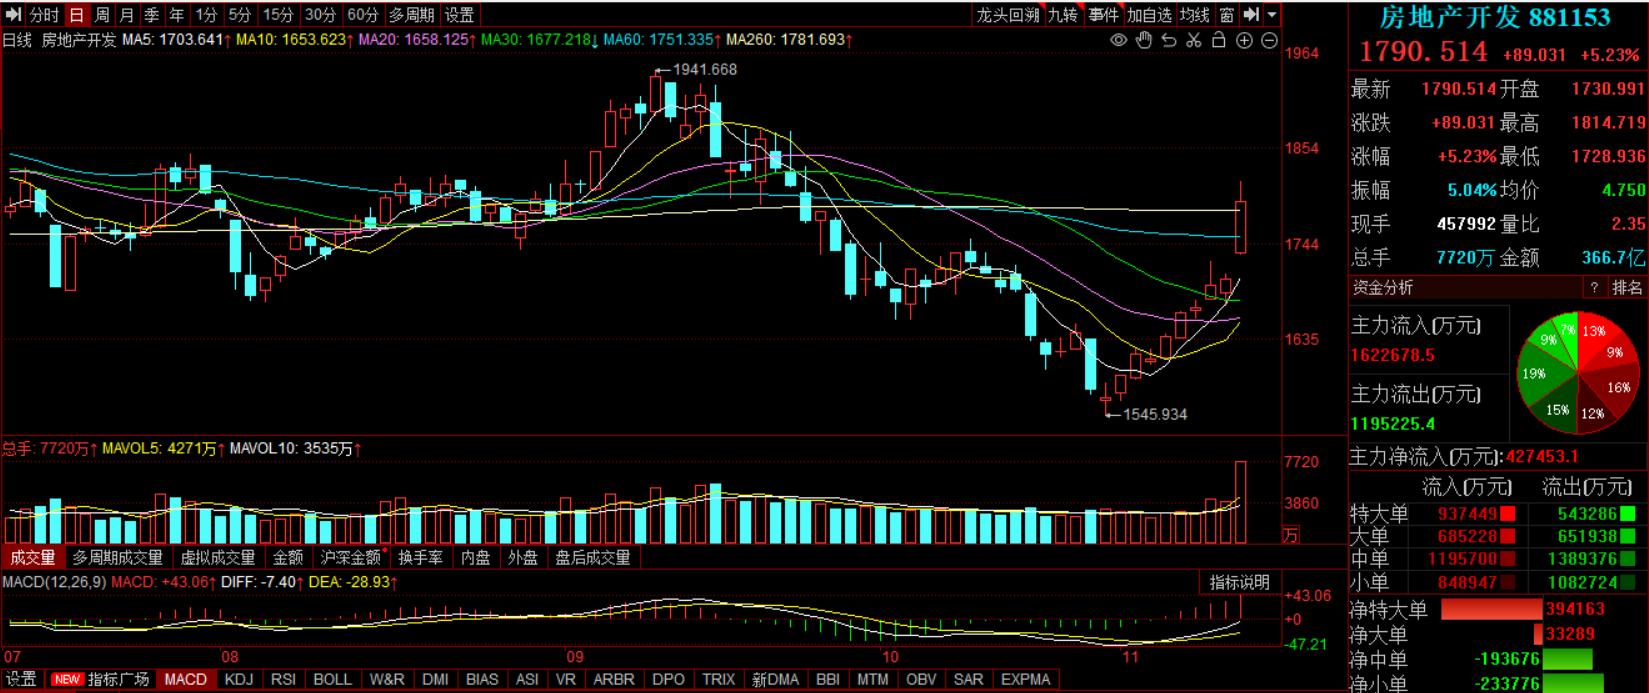Toggle the padlock icon above the chart
Screen dimensions: 1649x693
click(1219, 40)
